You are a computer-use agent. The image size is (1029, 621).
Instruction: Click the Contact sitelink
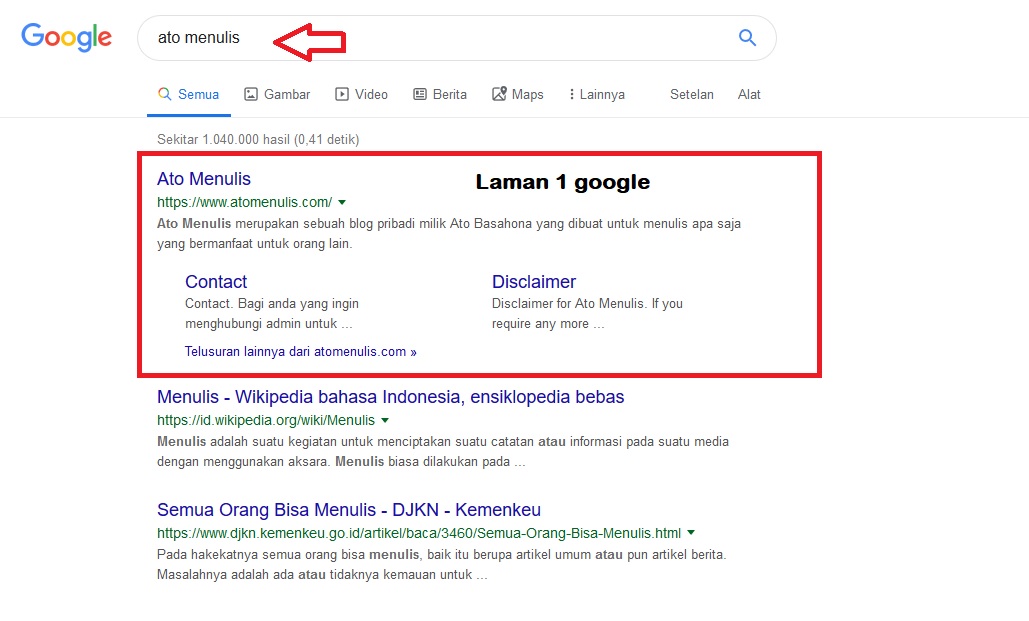pos(216,282)
